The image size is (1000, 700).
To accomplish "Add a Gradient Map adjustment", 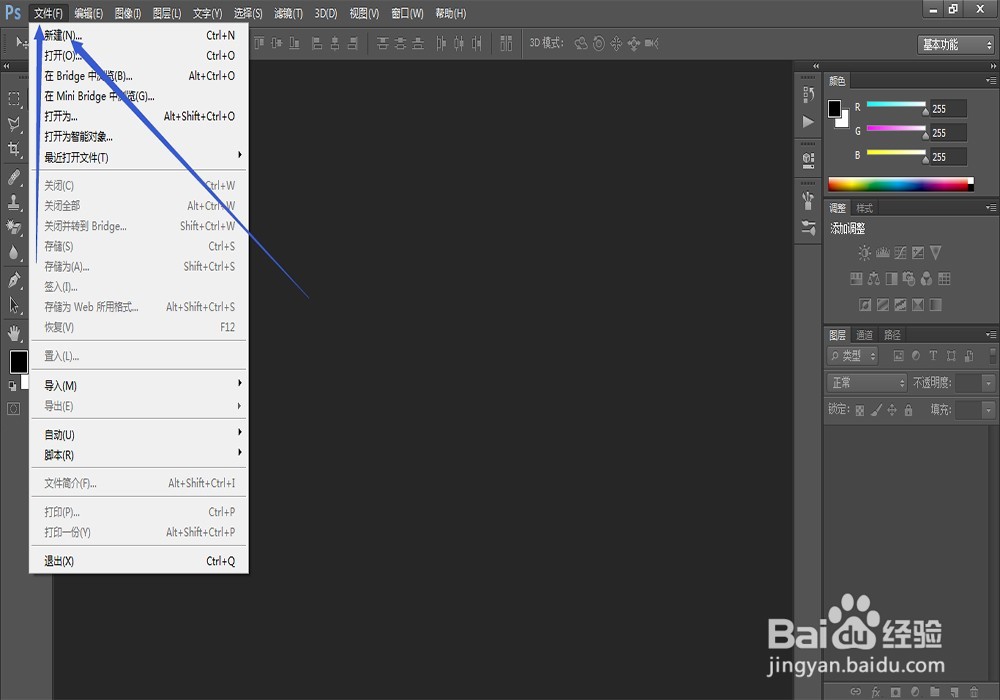I will point(936,305).
